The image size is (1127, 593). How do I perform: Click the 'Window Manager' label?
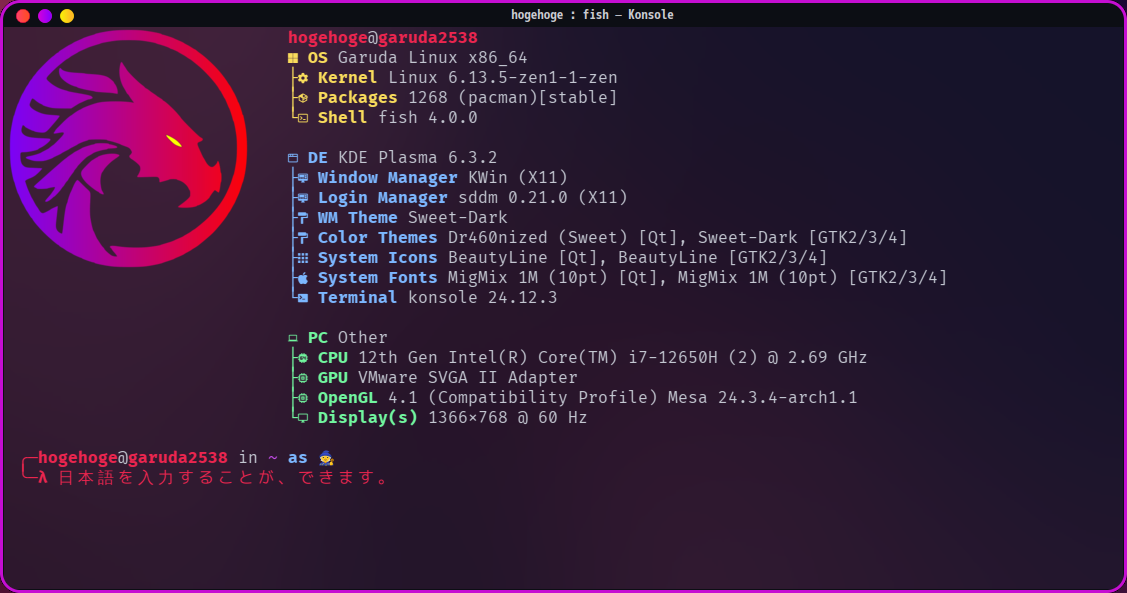(x=387, y=178)
